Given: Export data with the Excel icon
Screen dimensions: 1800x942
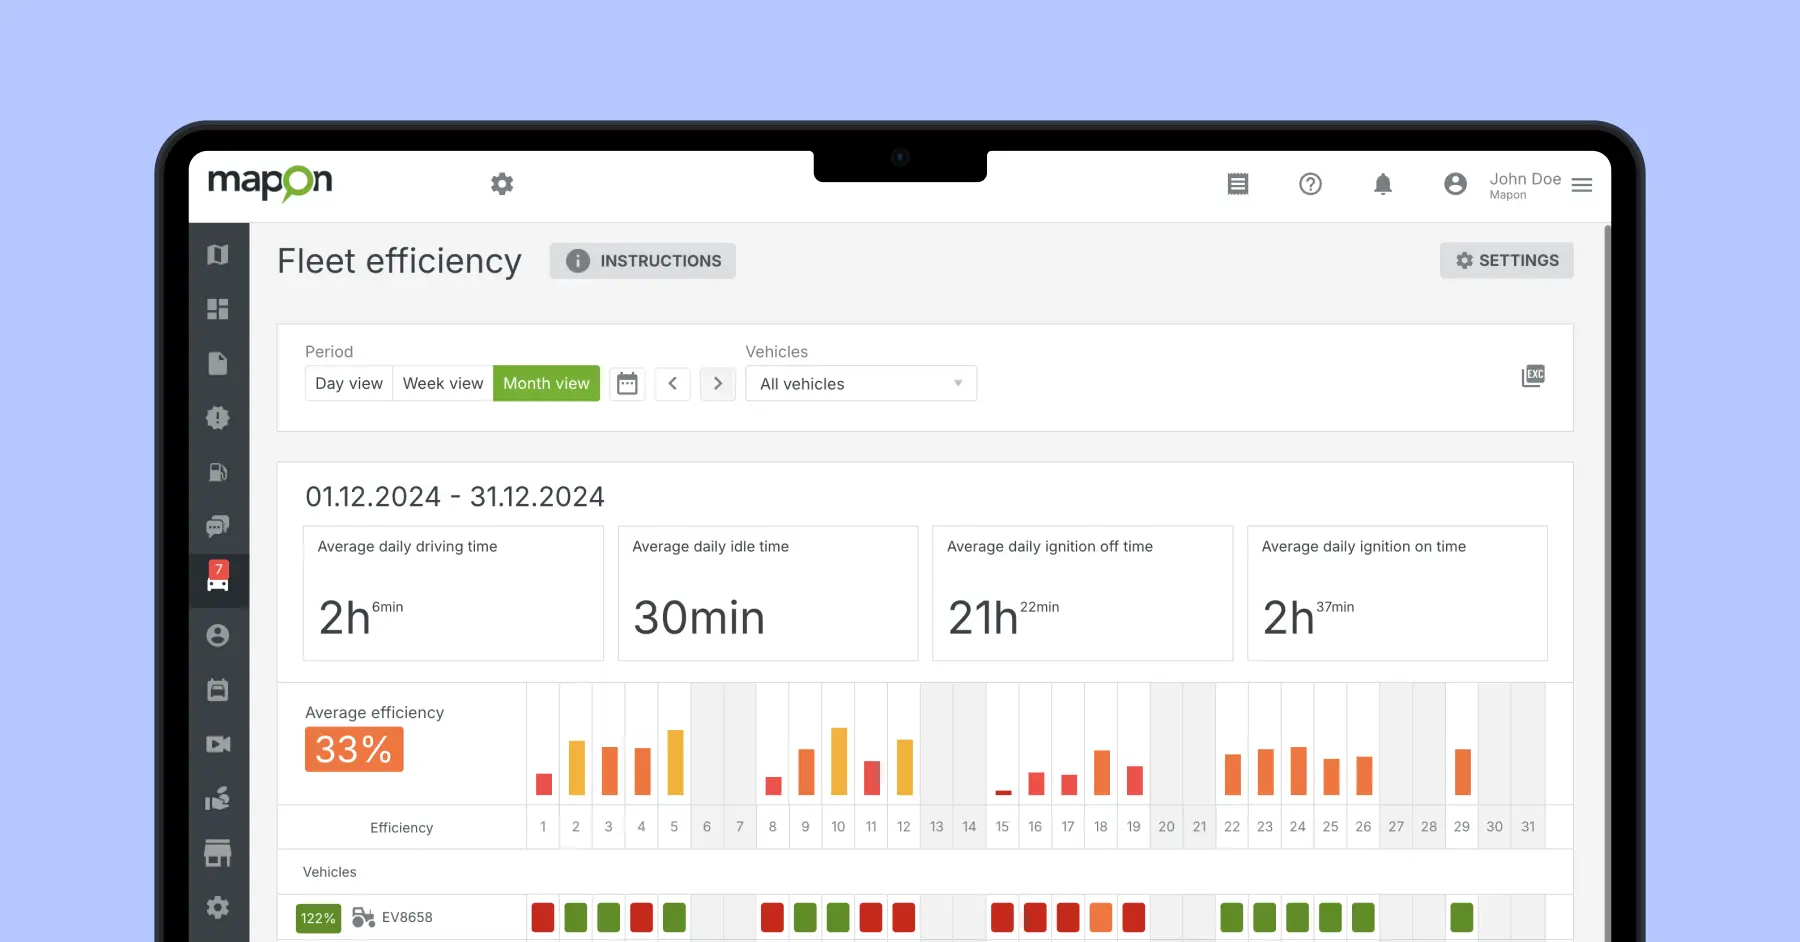Looking at the screenshot, I should (x=1533, y=376).
